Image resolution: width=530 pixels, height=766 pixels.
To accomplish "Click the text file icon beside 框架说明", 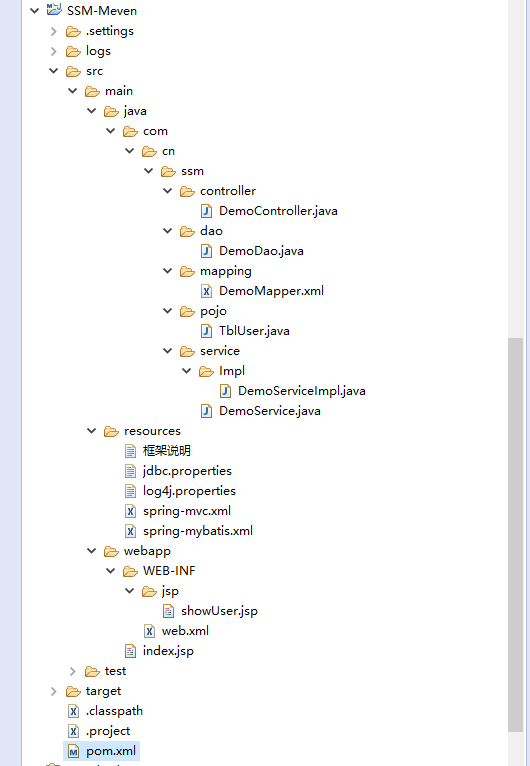I will tap(130, 451).
